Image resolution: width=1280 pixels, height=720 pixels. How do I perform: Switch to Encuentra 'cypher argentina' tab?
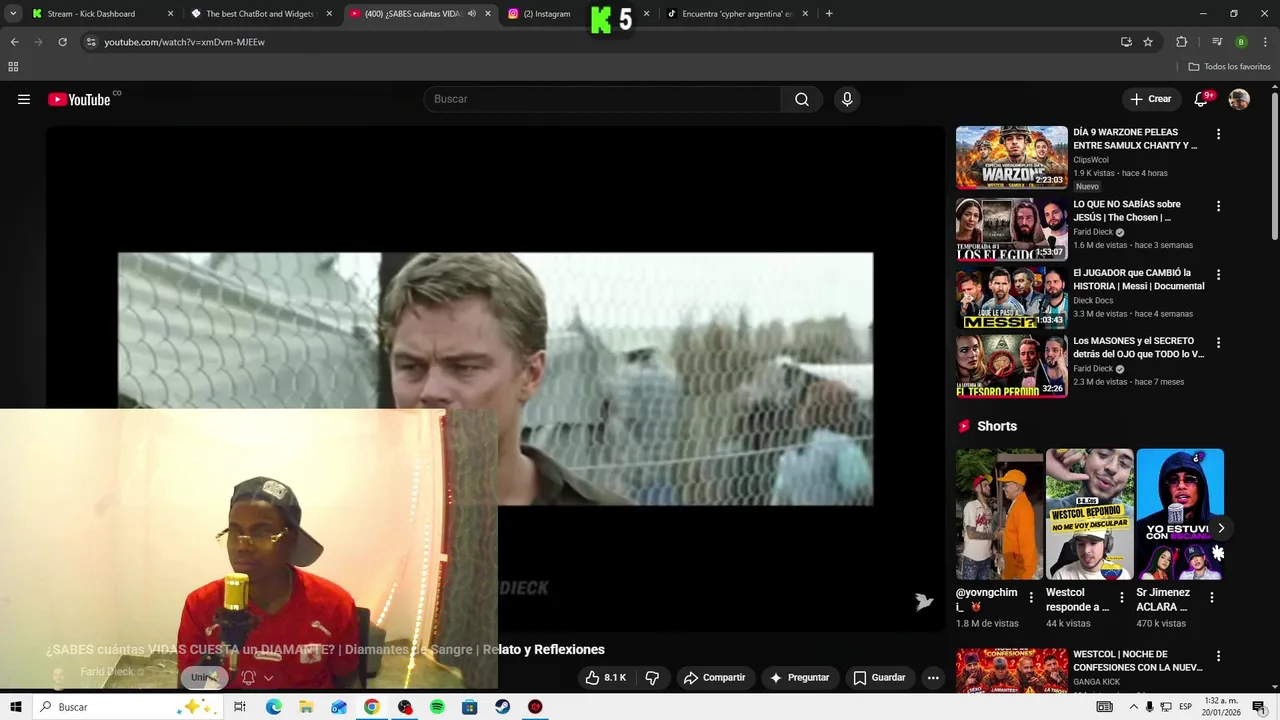(737, 14)
